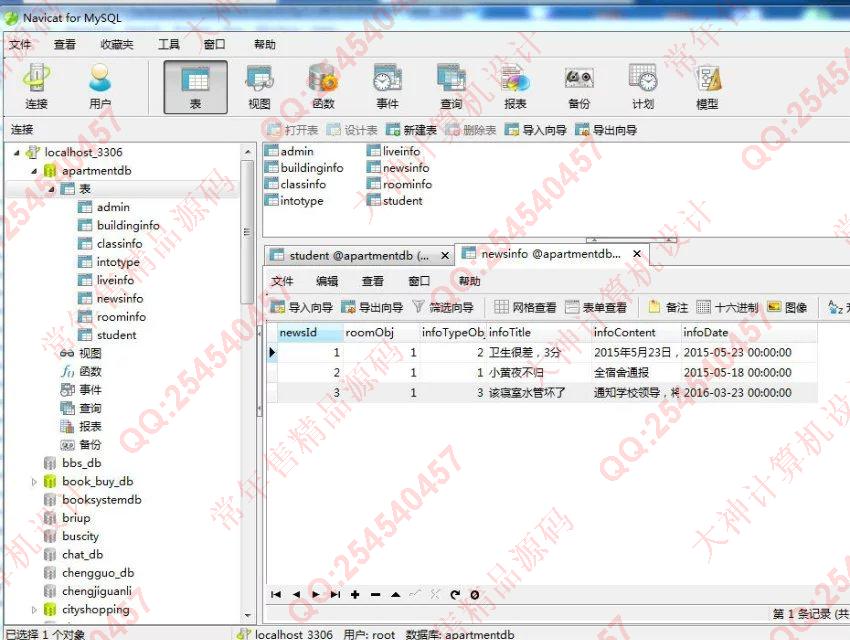Viewport: 850px width, 640px height.
Task: Select the 表 (Table) toolbar button
Action: click(x=196, y=87)
